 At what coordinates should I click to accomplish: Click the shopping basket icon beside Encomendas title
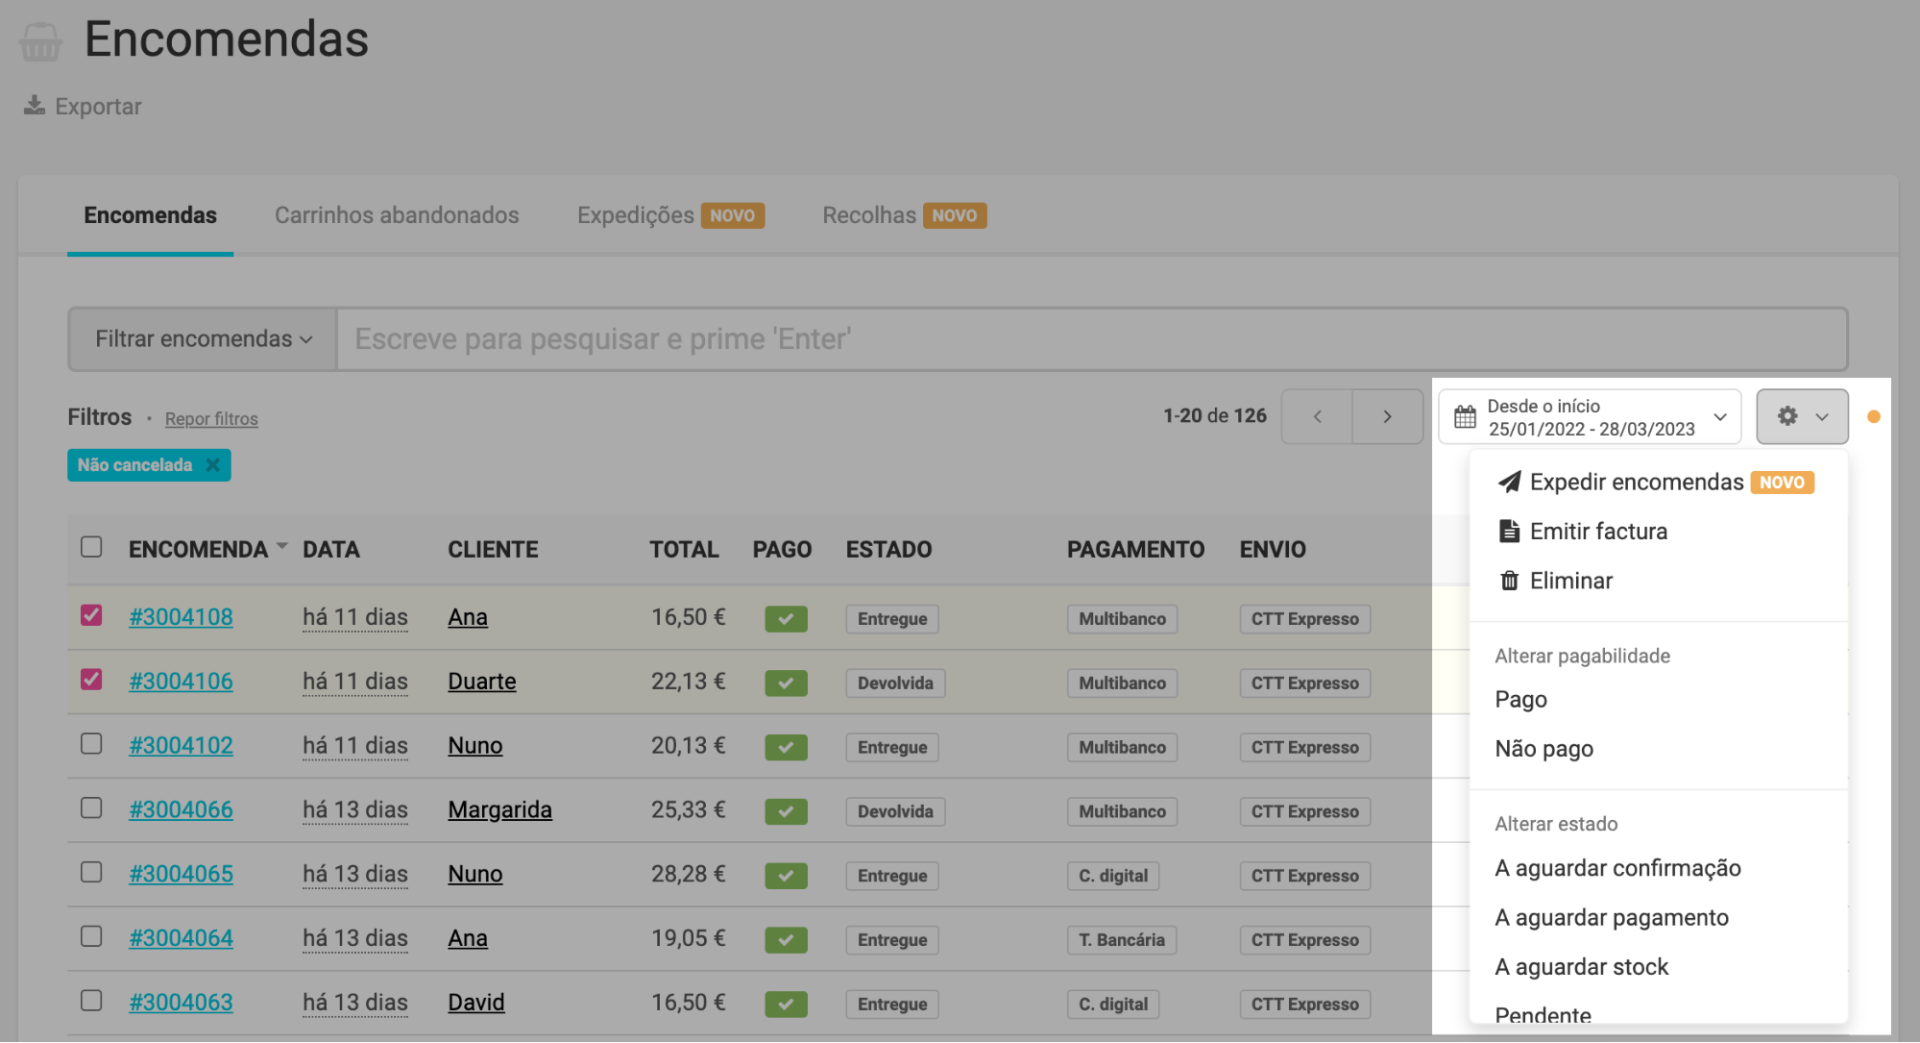click(x=40, y=42)
